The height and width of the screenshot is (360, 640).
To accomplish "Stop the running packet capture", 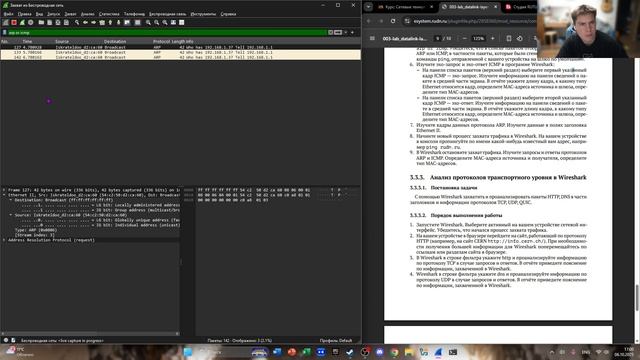I will [x=14, y=22].
